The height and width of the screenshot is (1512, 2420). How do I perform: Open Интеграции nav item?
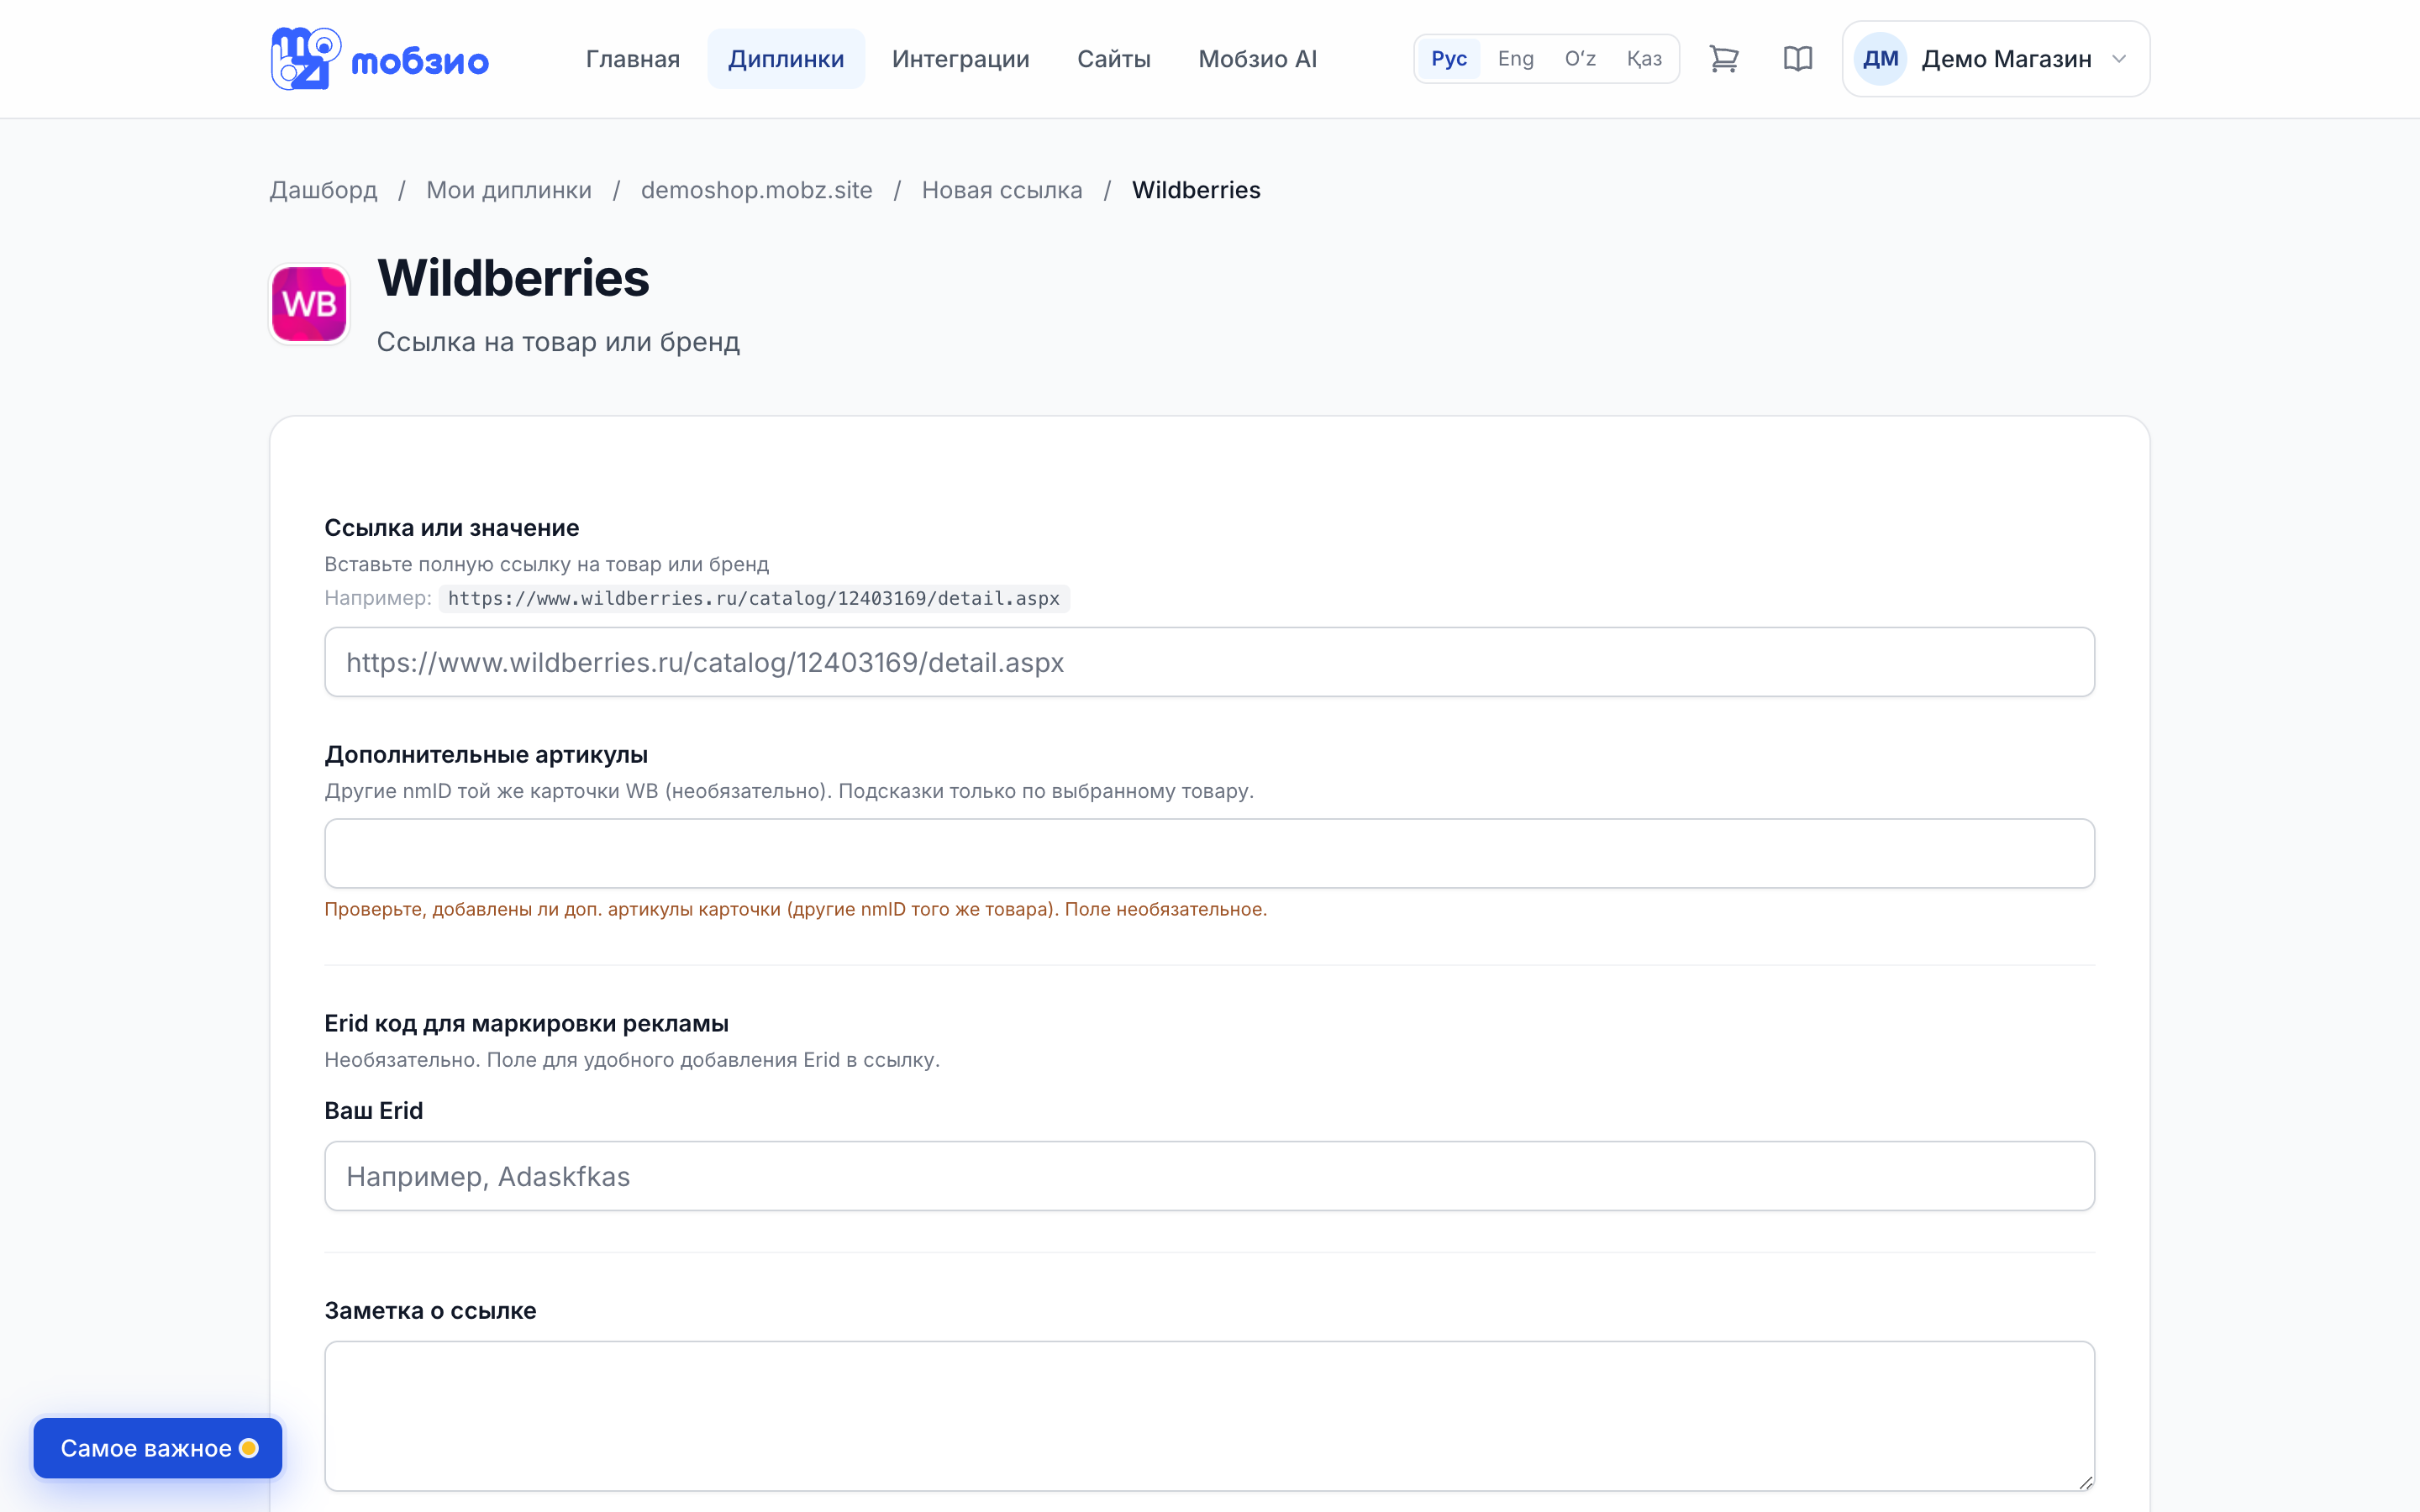[x=960, y=59]
